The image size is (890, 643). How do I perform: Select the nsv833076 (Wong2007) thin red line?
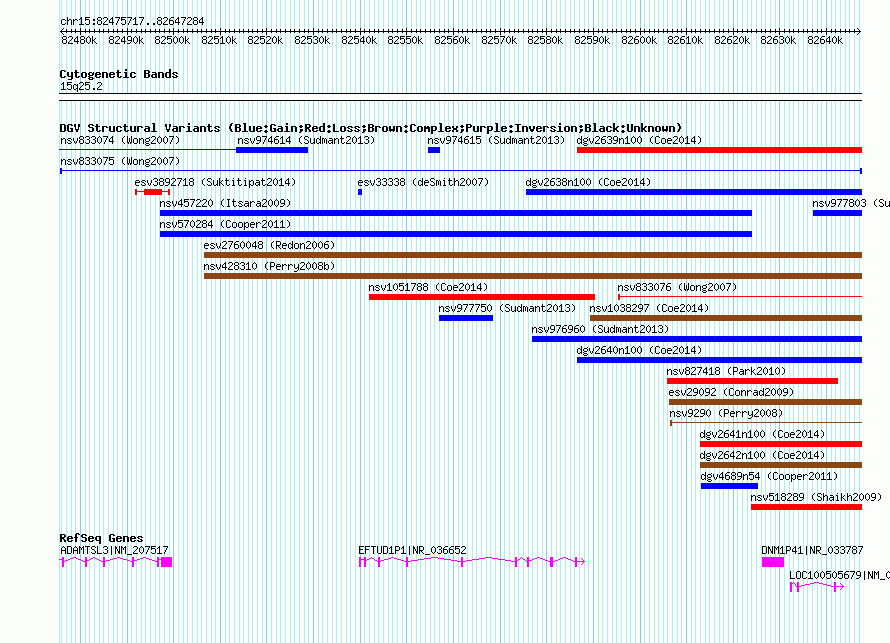[x=740, y=296]
